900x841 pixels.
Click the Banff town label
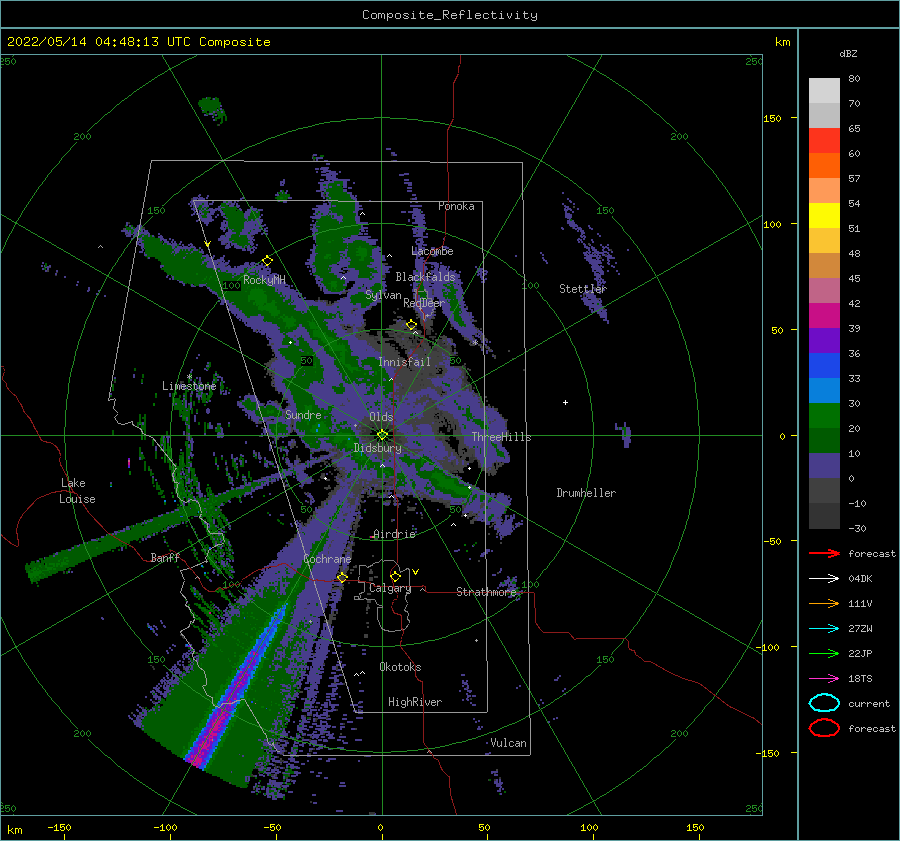pyautogui.click(x=165, y=557)
